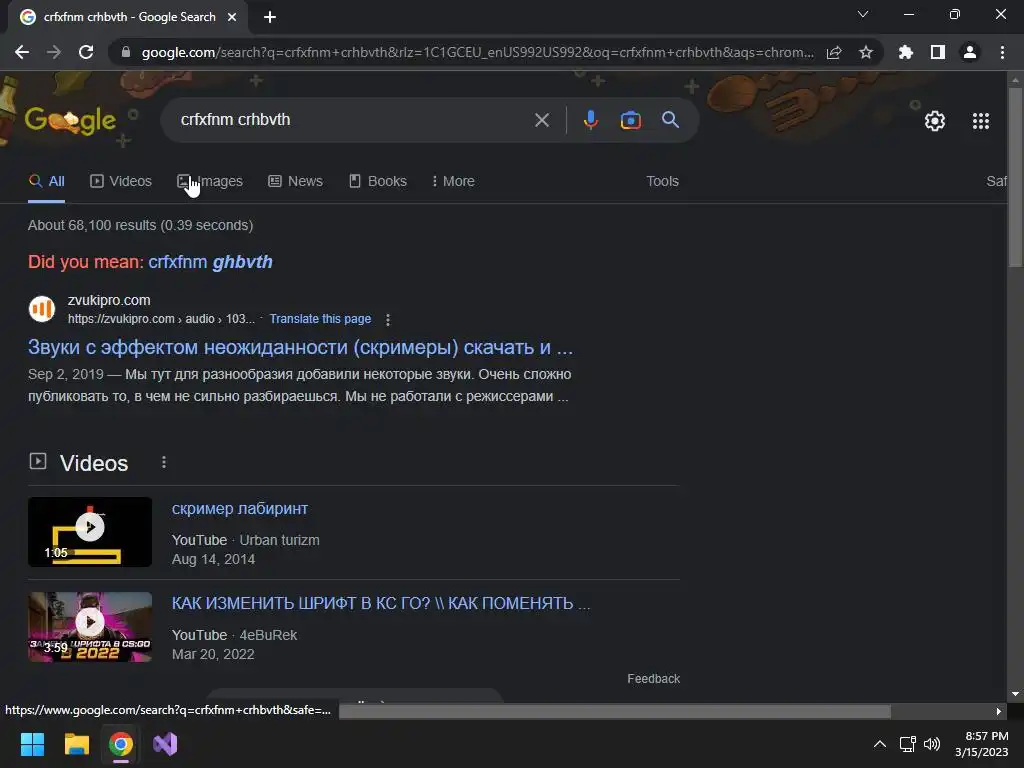
Task: Open the tab search chevron
Action: 863,14
